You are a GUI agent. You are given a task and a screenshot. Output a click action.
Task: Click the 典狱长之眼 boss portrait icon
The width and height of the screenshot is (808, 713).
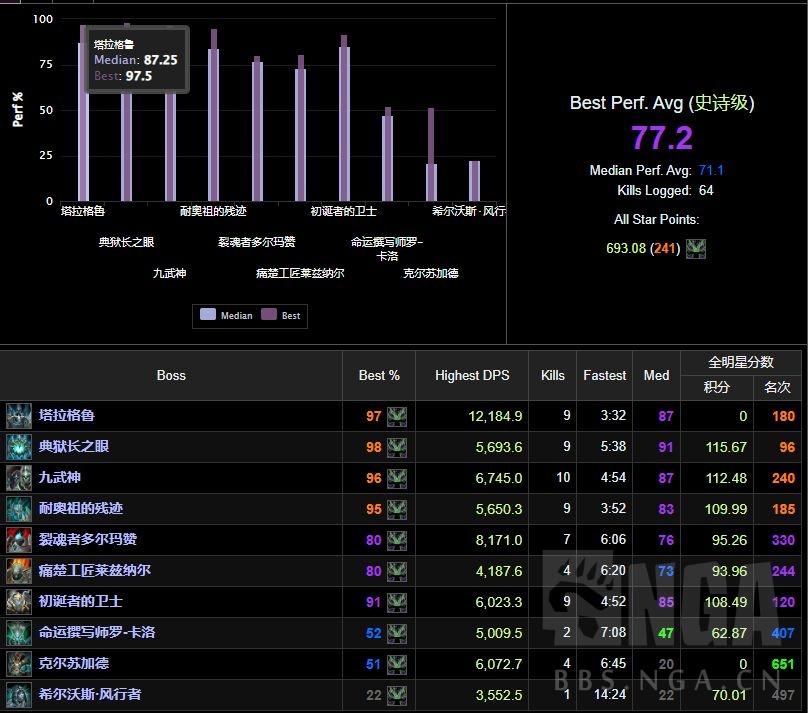pyautogui.click(x=19, y=446)
